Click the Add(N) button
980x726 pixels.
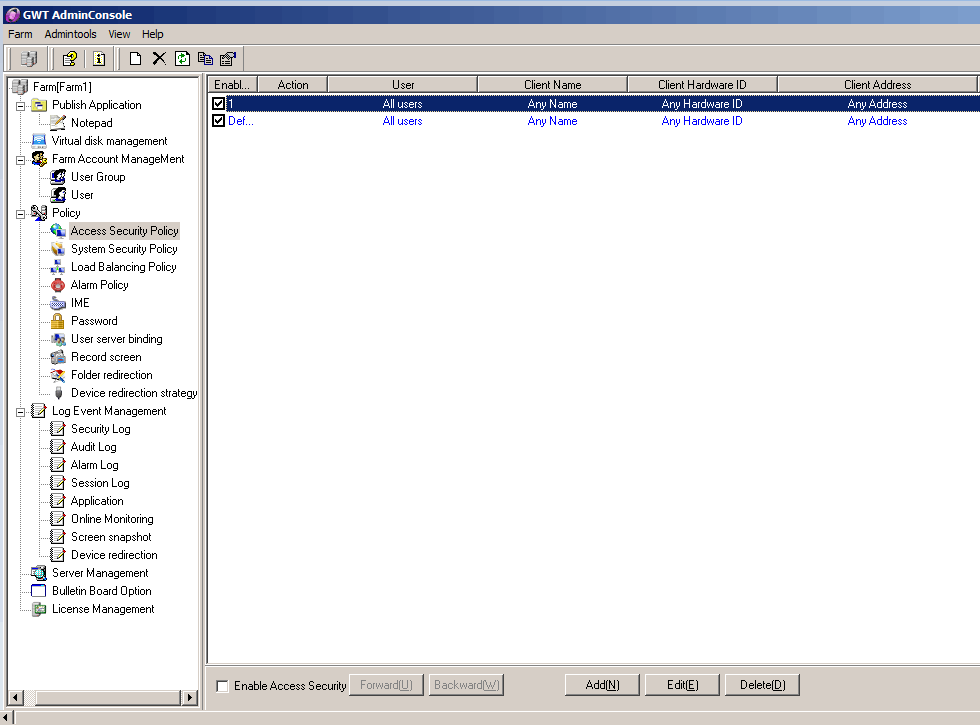pos(602,685)
